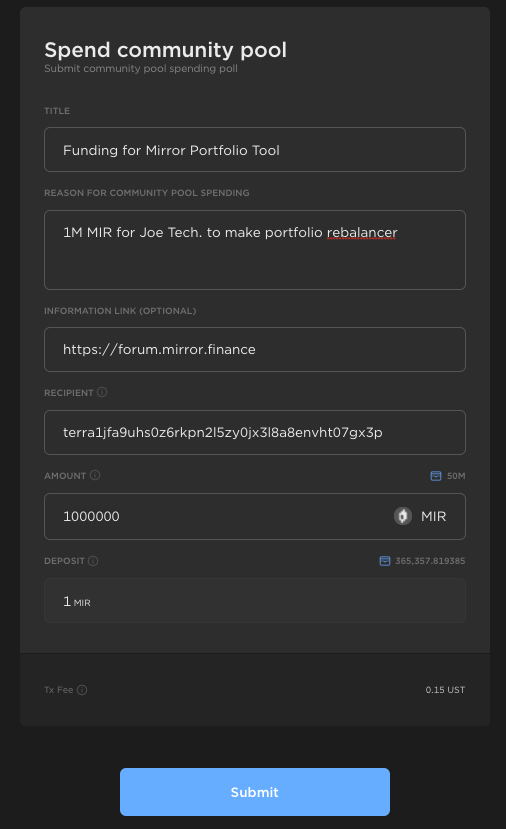Click the info icon beside Recipient label
The width and height of the screenshot is (506, 829).
point(102,392)
